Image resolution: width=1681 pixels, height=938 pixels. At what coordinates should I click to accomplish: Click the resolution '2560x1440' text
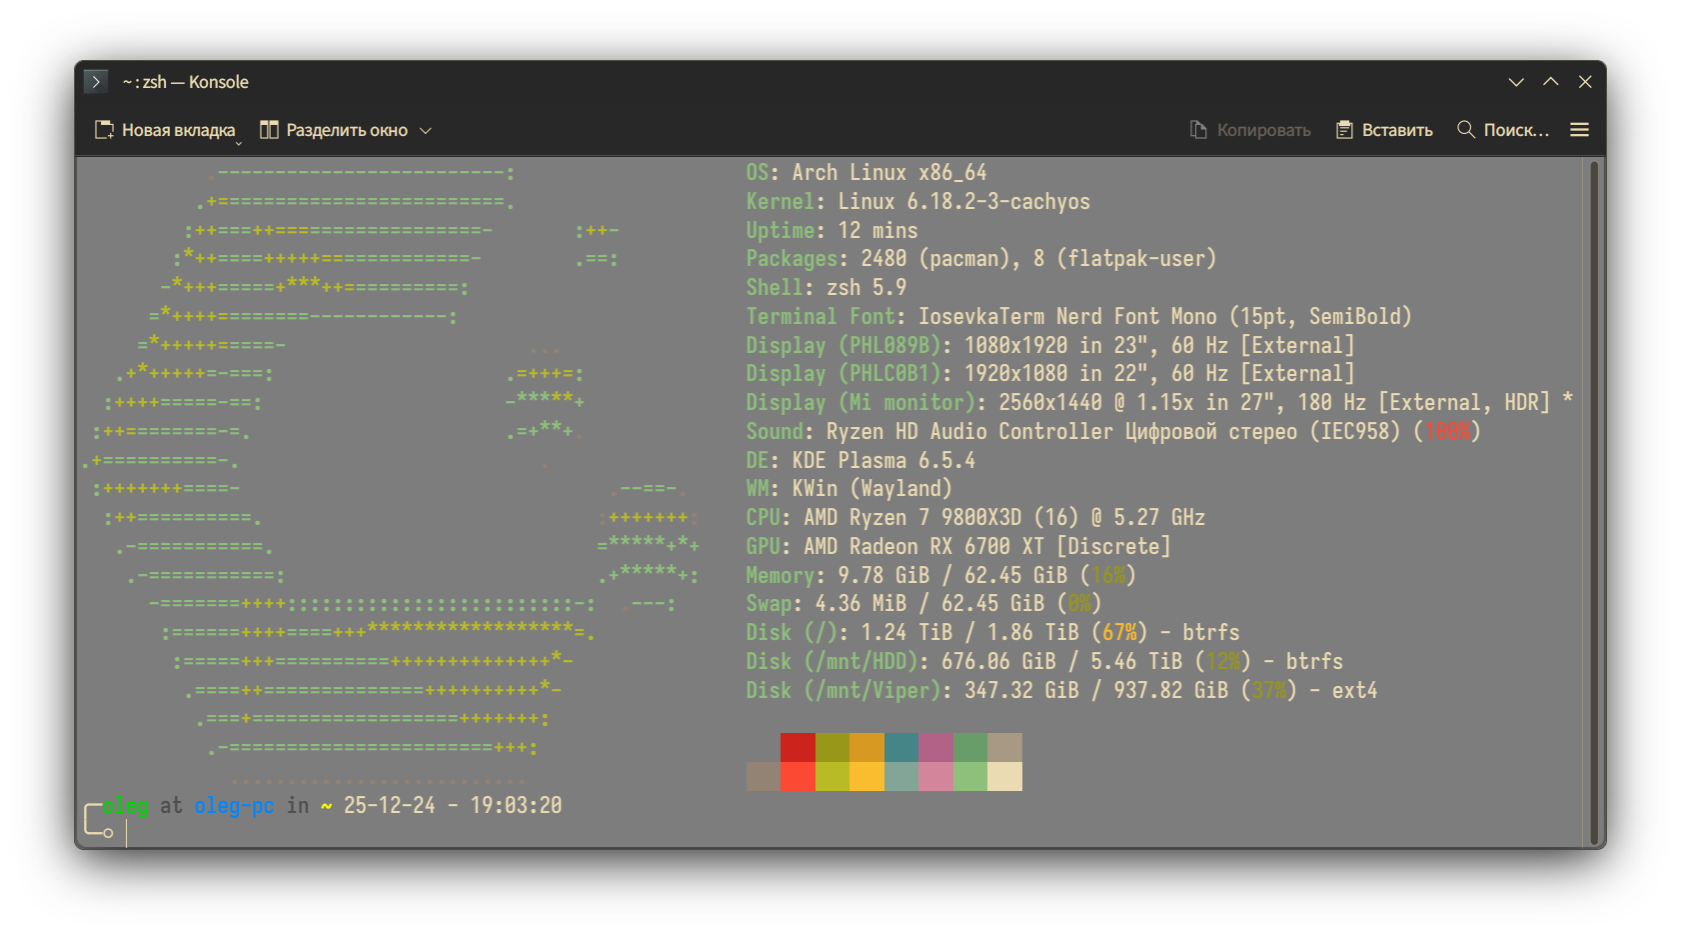pyautogui.click(x=1050, y=403)
